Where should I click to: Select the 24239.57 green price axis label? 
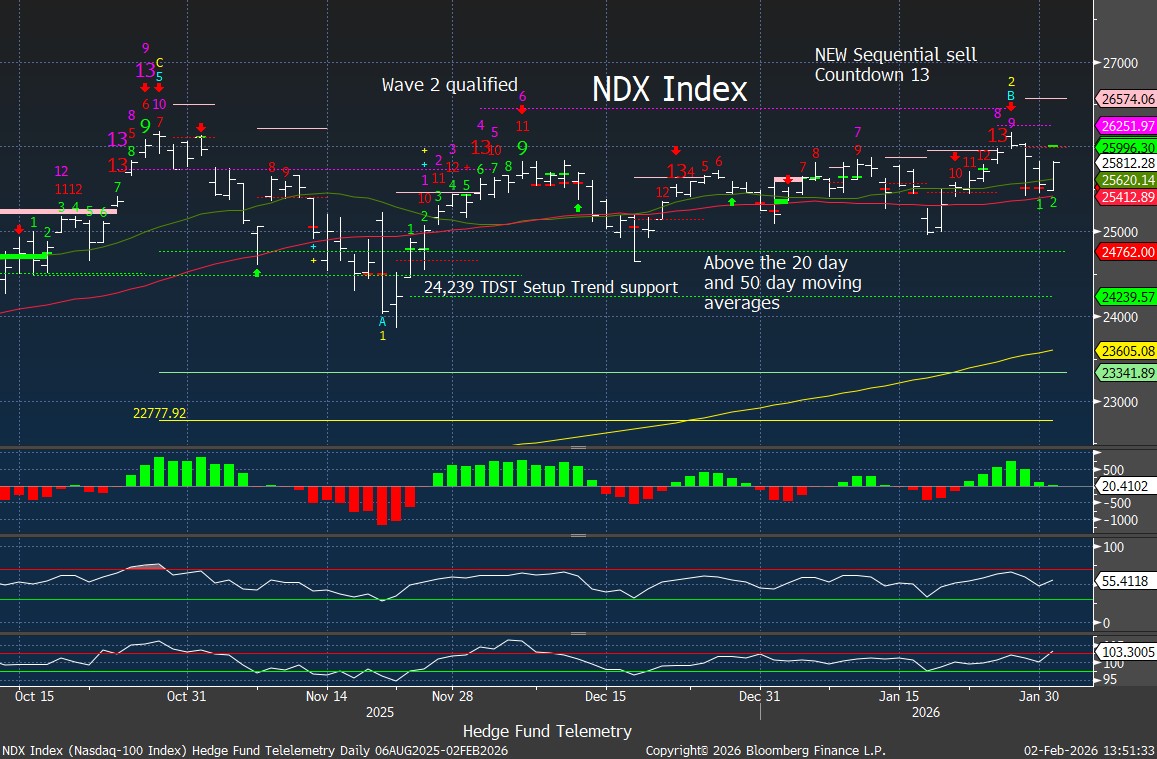1127,297
